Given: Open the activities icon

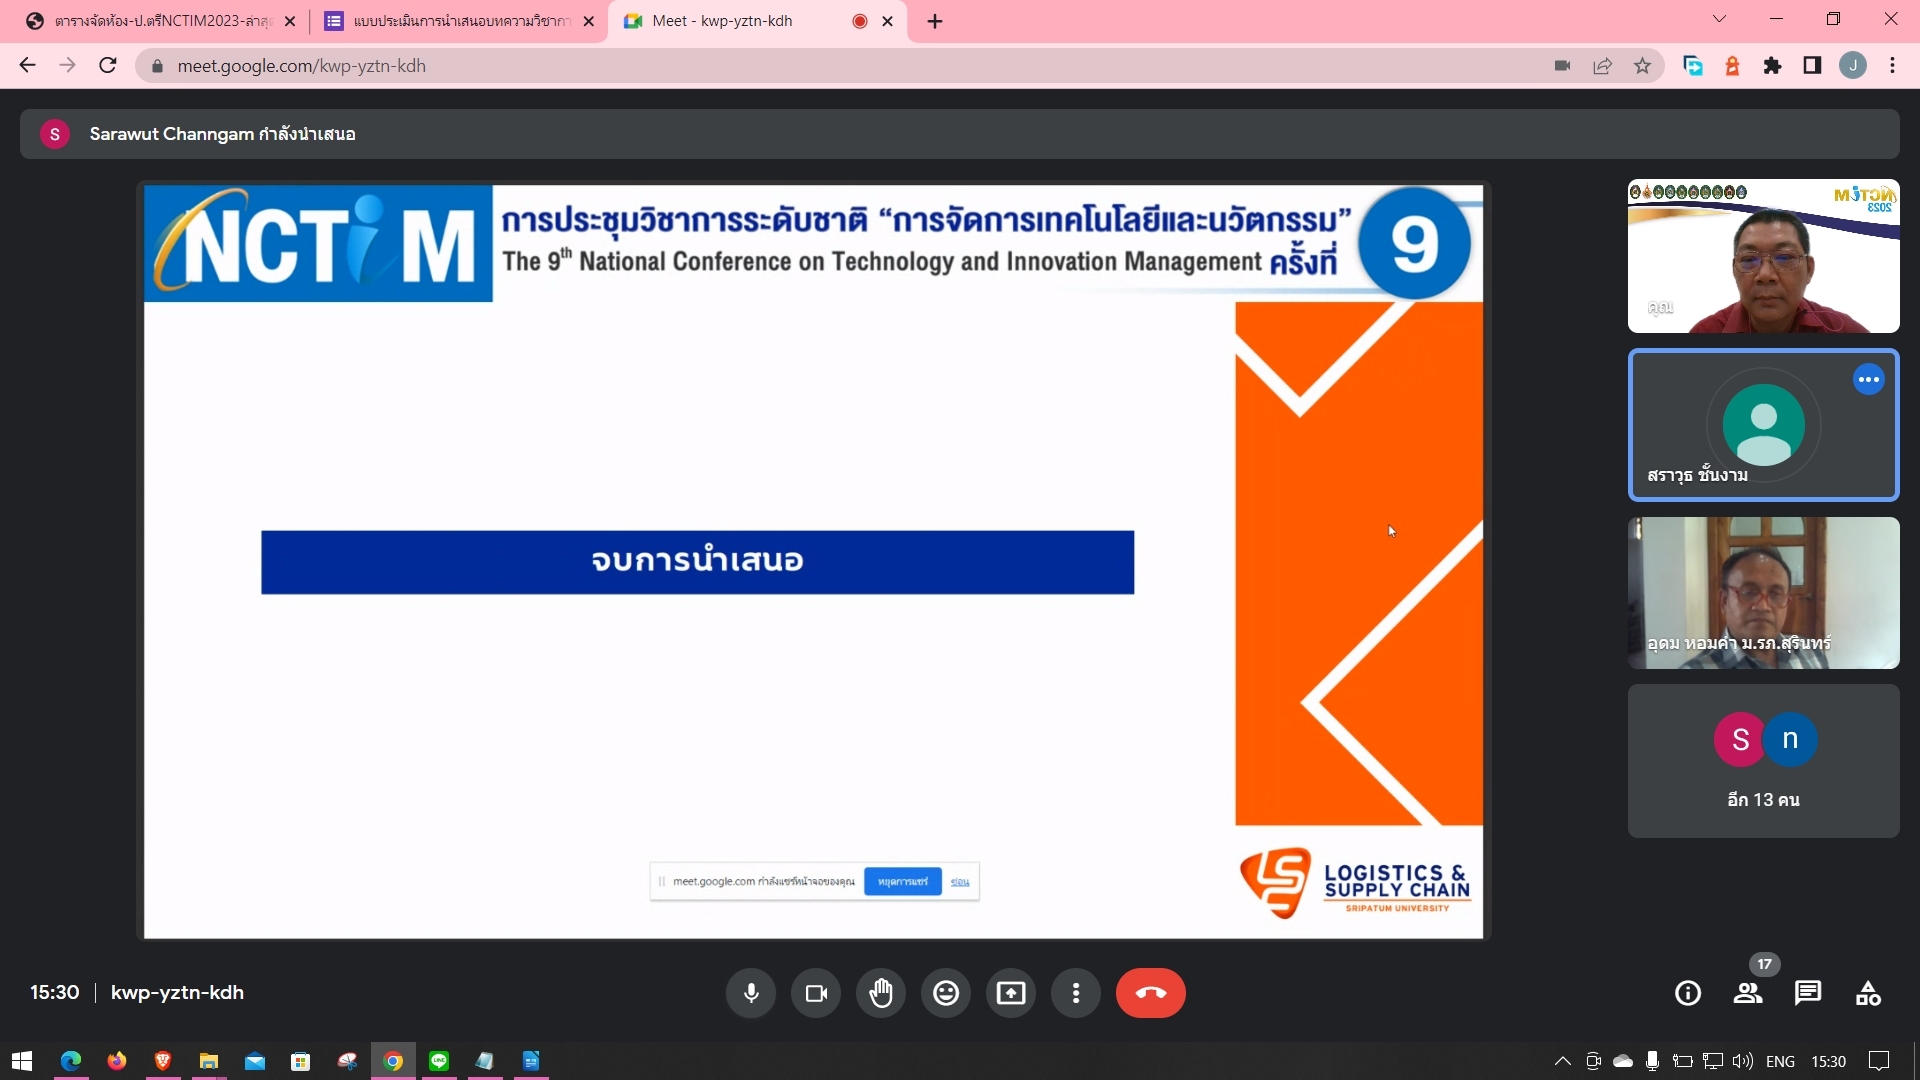Looking at the screenshot, I should [1868, 993].
